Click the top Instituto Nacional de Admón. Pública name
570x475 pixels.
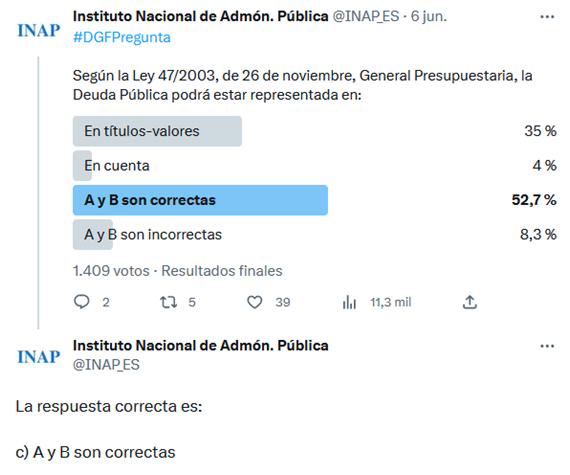[200, 16]
